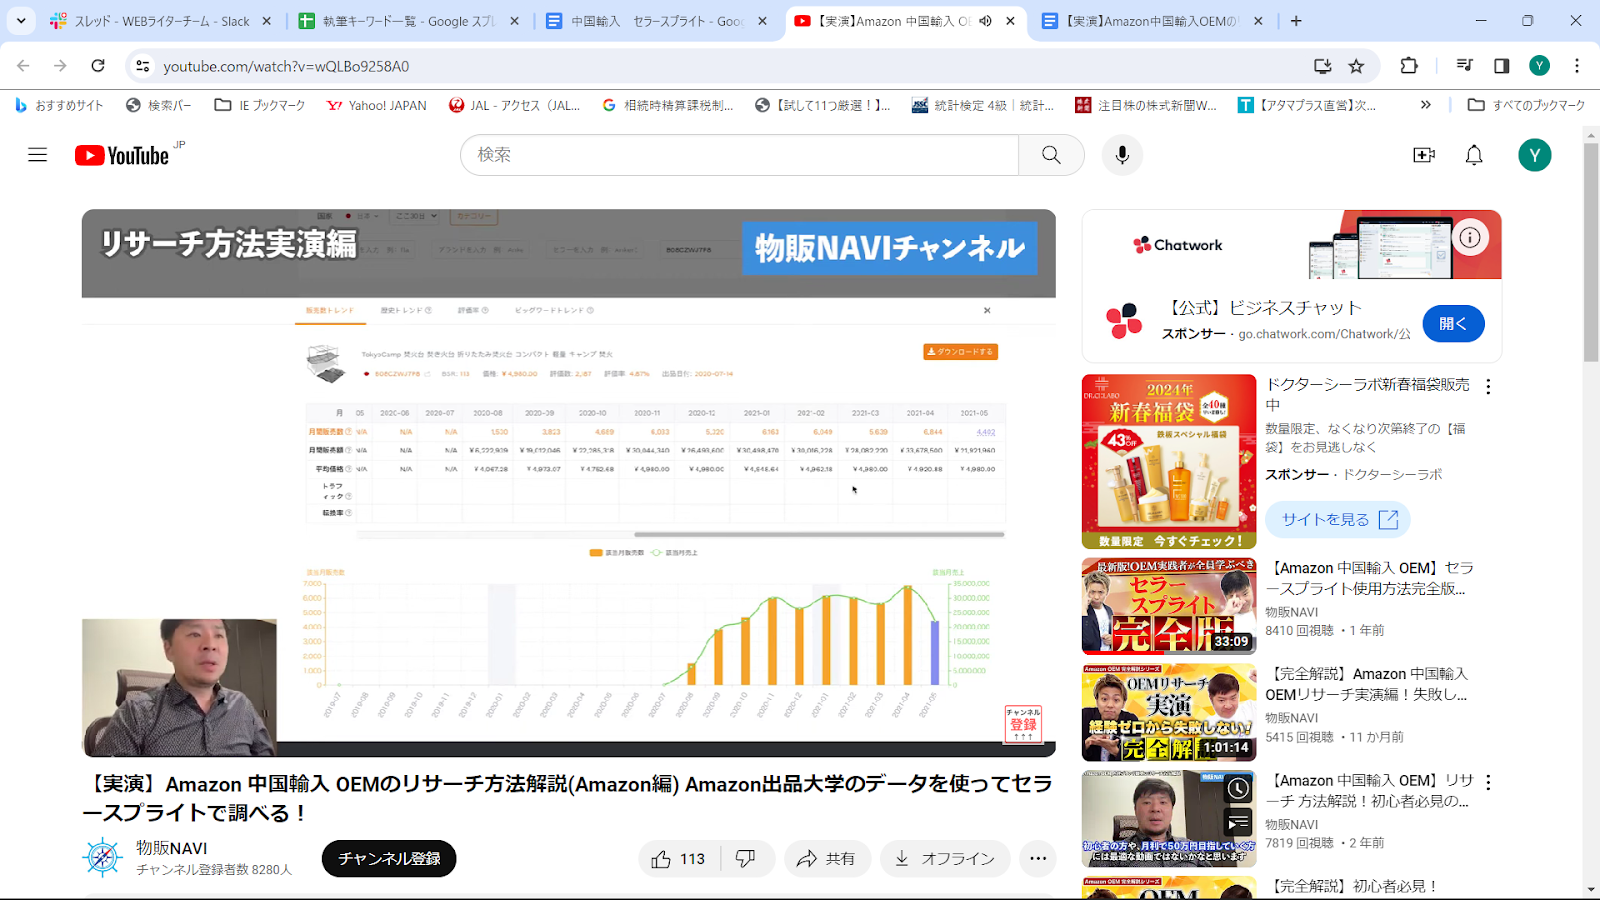The image size is (1600, 900).
Task: Download the video via オフライン button
Action: coord(945,859)
